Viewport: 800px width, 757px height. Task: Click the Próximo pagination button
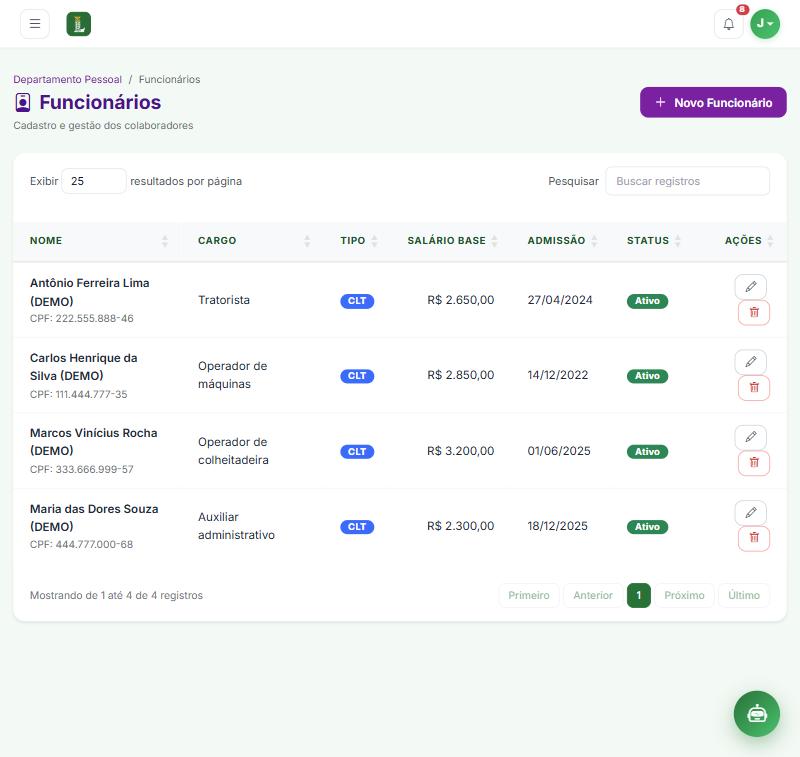[x=684, y=595]
